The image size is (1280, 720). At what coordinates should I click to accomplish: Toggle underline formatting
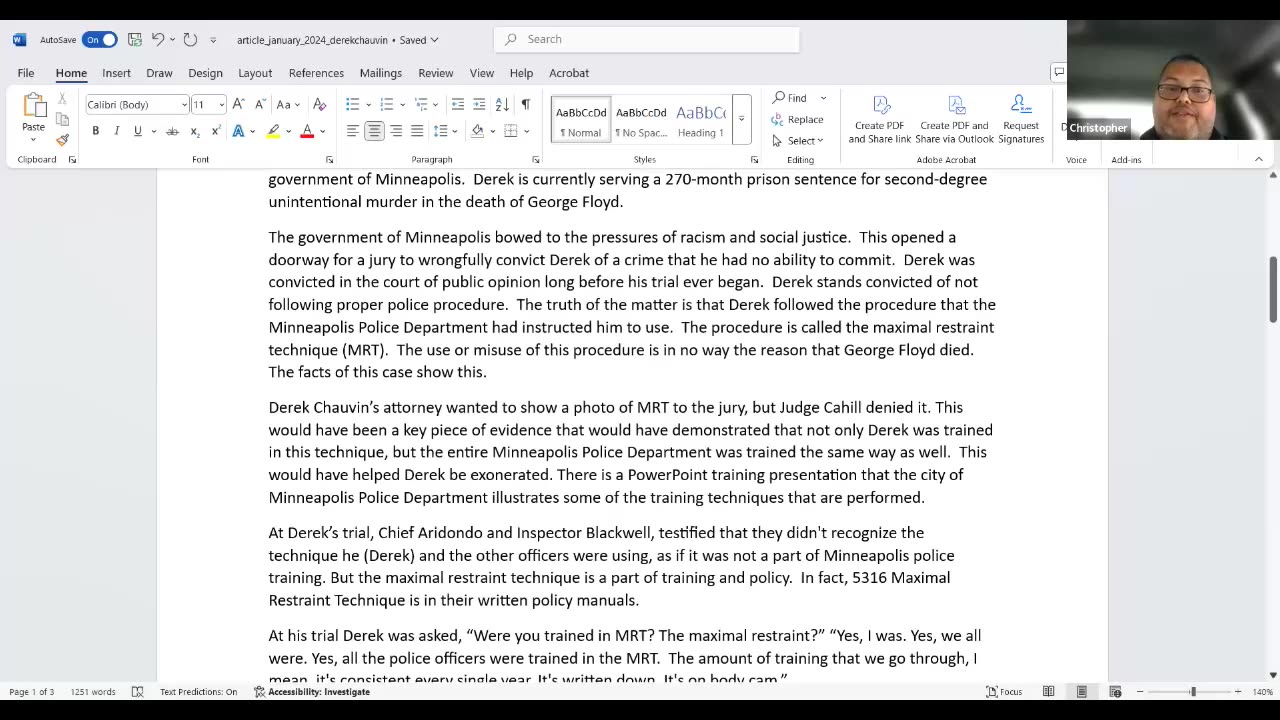(x=137, y=131)
